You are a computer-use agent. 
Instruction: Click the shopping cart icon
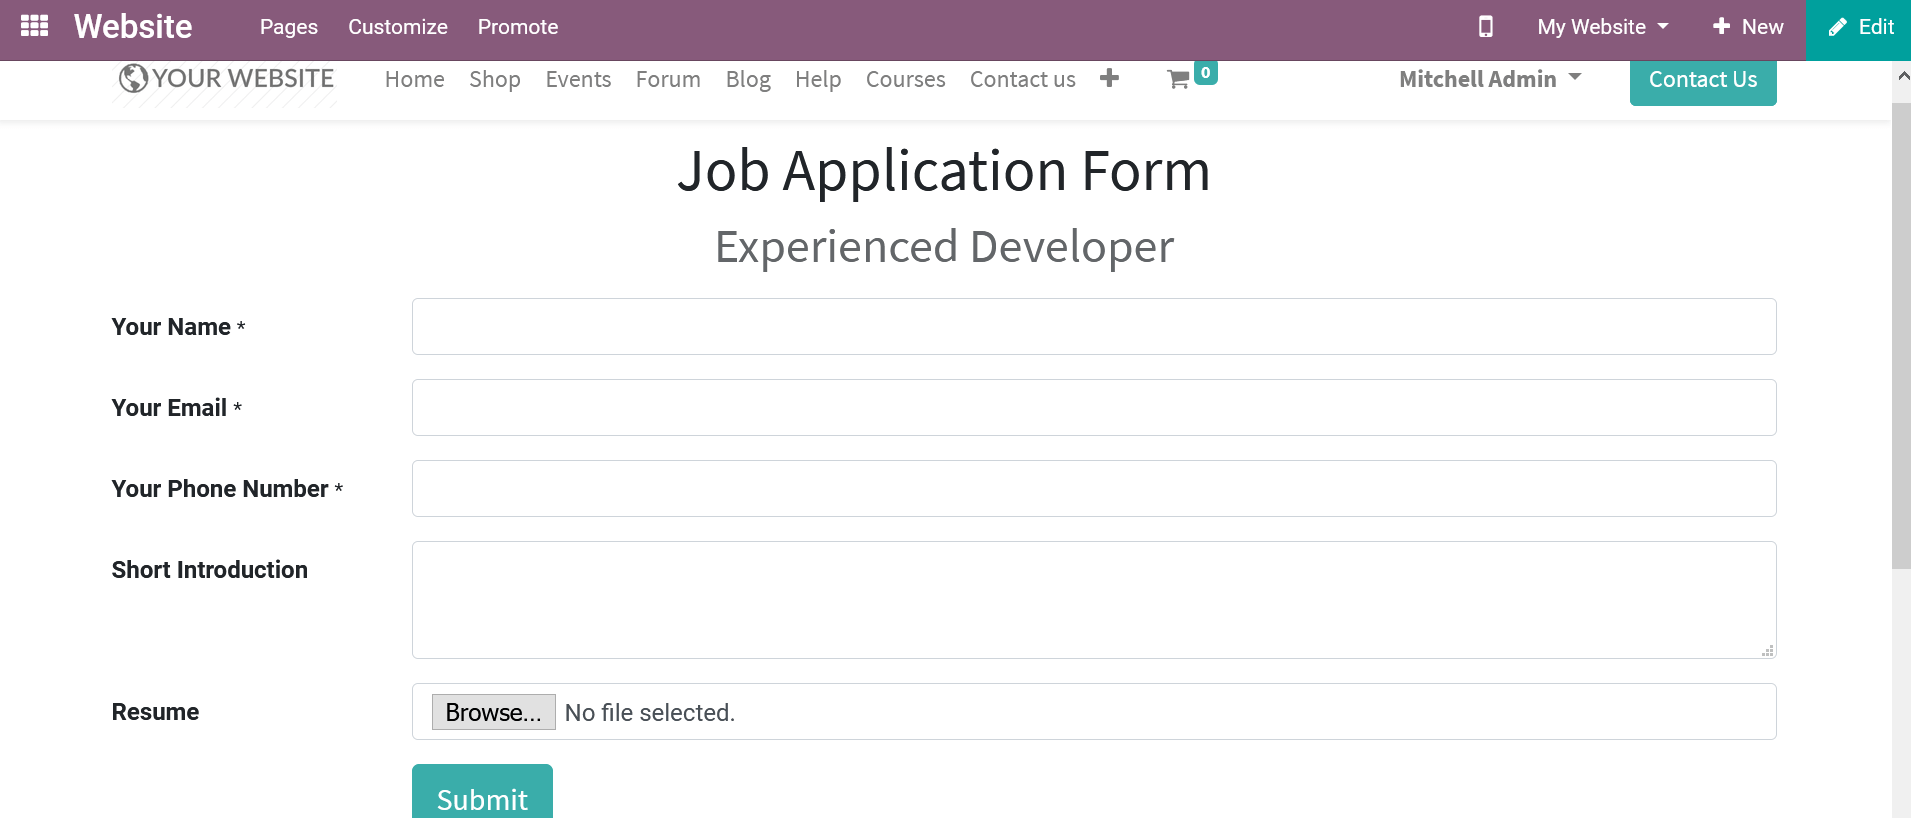click(1179, 80)
